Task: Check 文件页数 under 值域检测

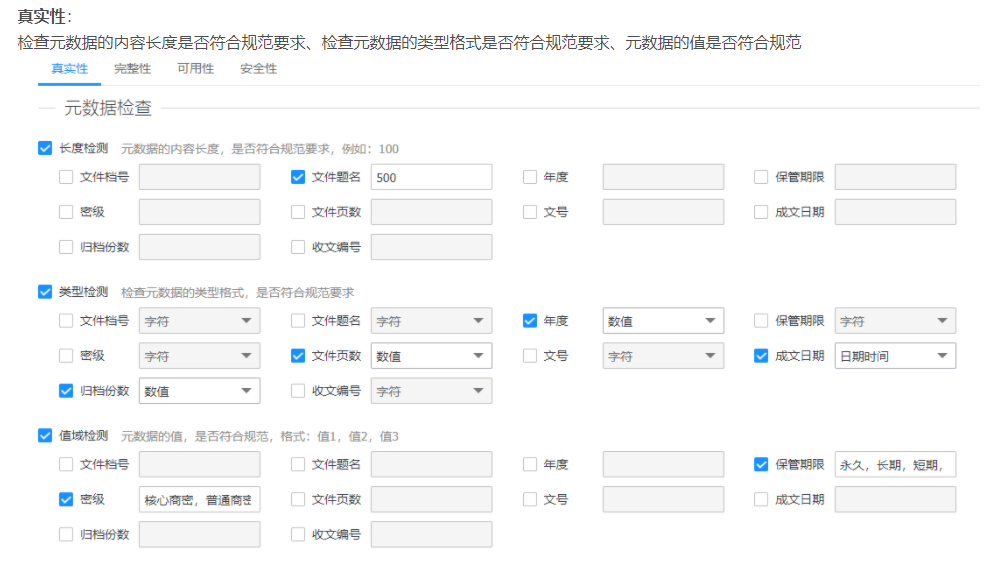Action: pyautogui.click(x=298, y=499)
